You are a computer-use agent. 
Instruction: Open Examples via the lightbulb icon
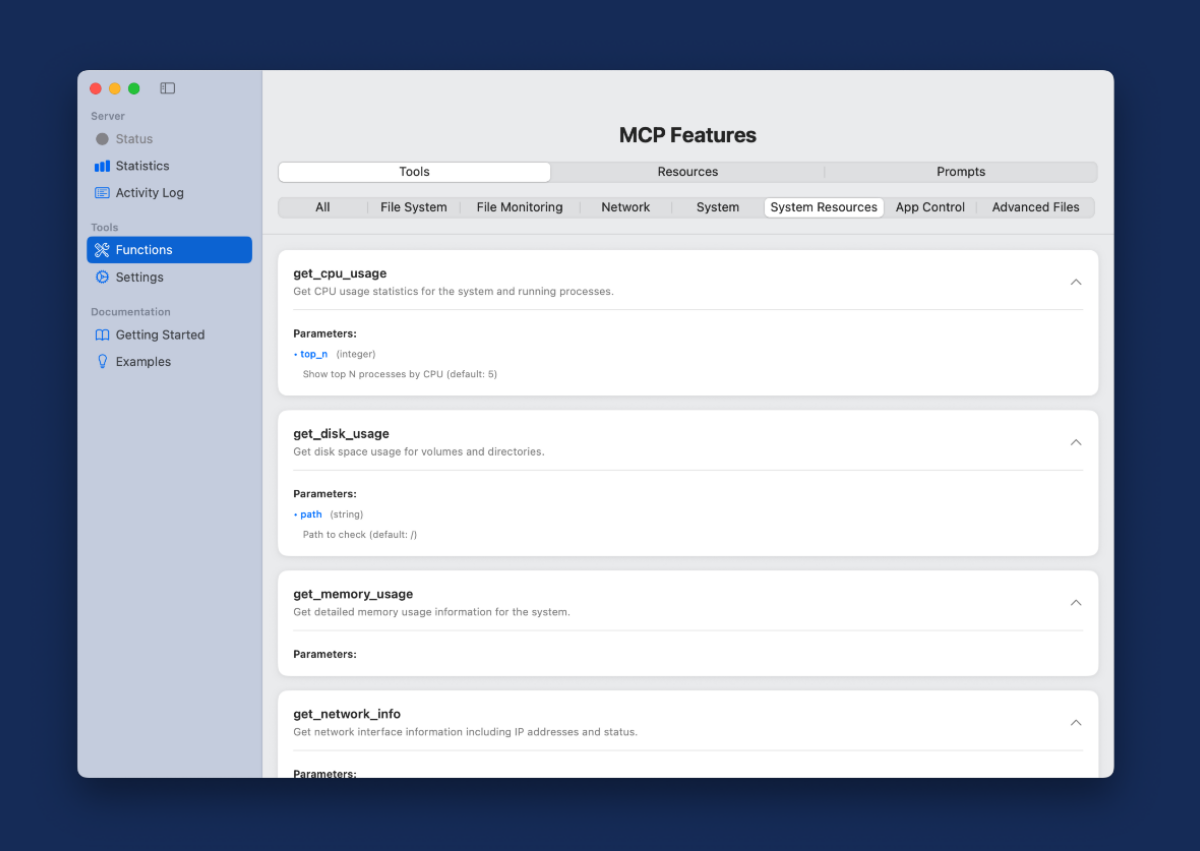(x=102, y=362)
